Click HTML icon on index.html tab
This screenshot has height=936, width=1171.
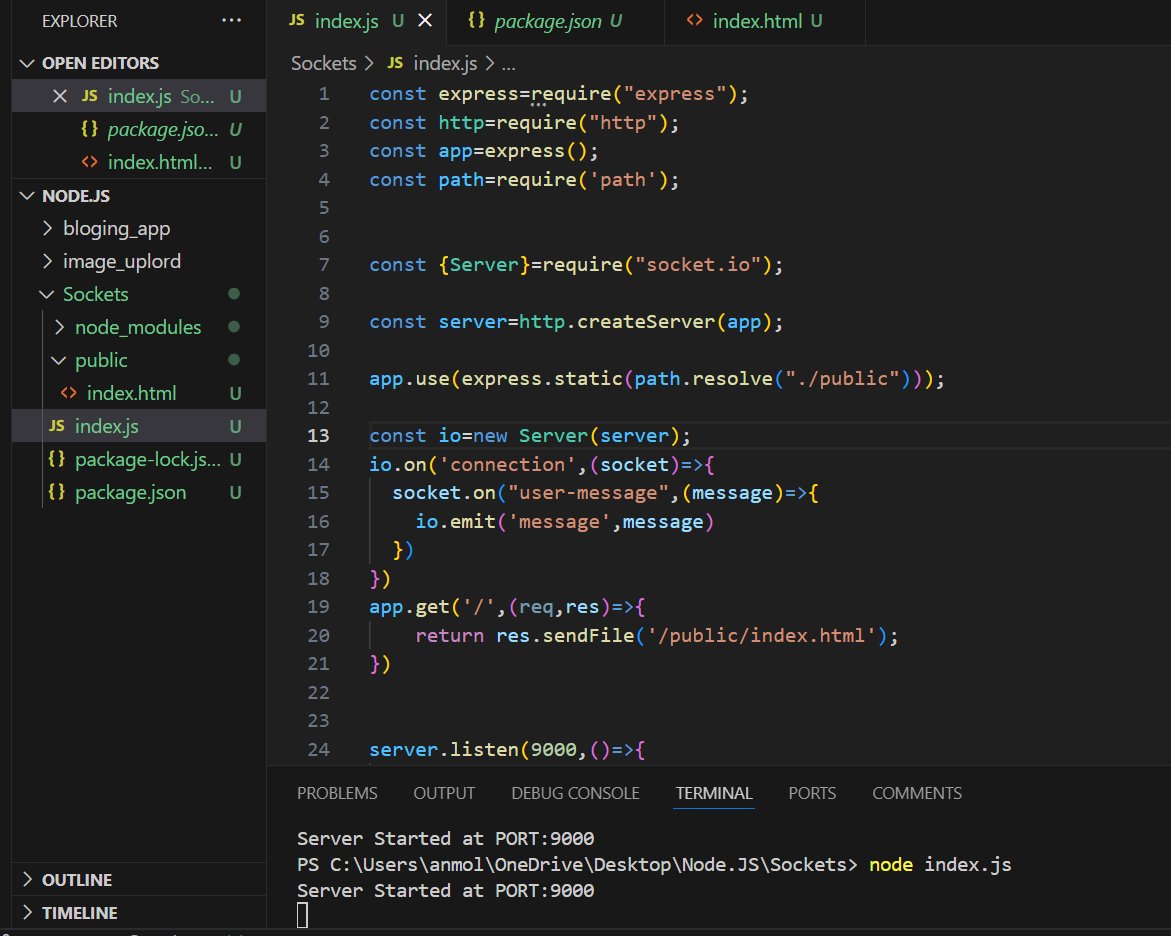[695, 20]
